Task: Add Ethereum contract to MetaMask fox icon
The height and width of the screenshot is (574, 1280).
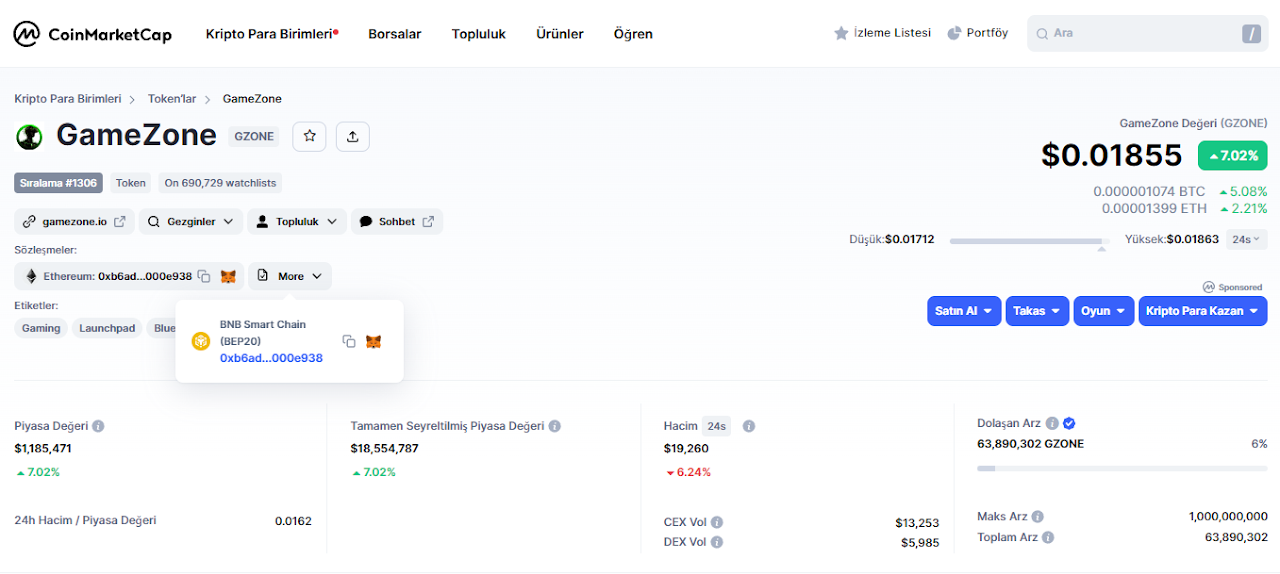Action: click(x=228, y=276)
